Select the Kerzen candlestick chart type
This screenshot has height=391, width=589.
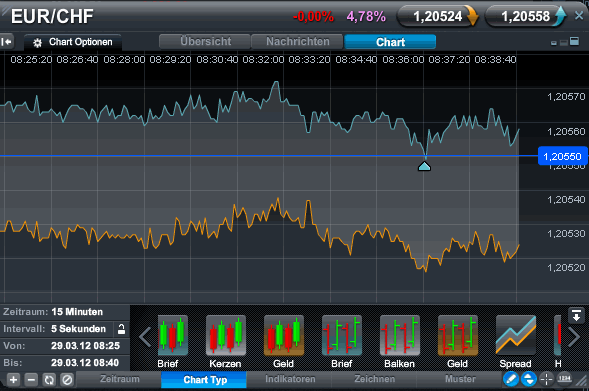(x=226, y=335)
